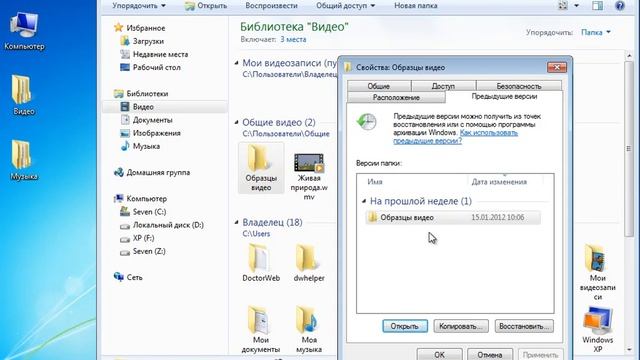Screen dimensions: 640x360
Task: Switch to the Общие tab
Action: 379,86
